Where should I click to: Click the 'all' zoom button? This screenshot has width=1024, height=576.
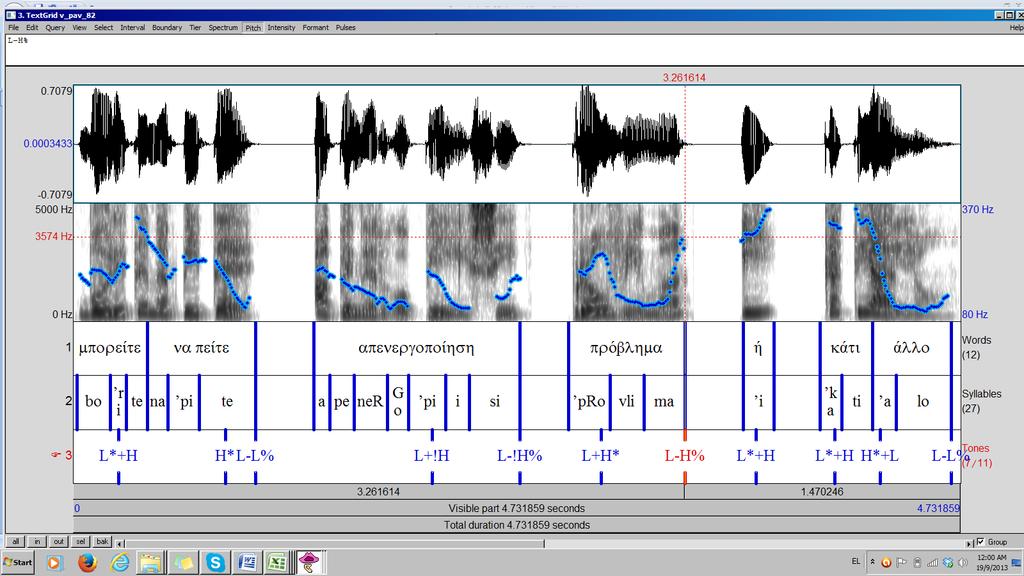(x=16, y=541)
